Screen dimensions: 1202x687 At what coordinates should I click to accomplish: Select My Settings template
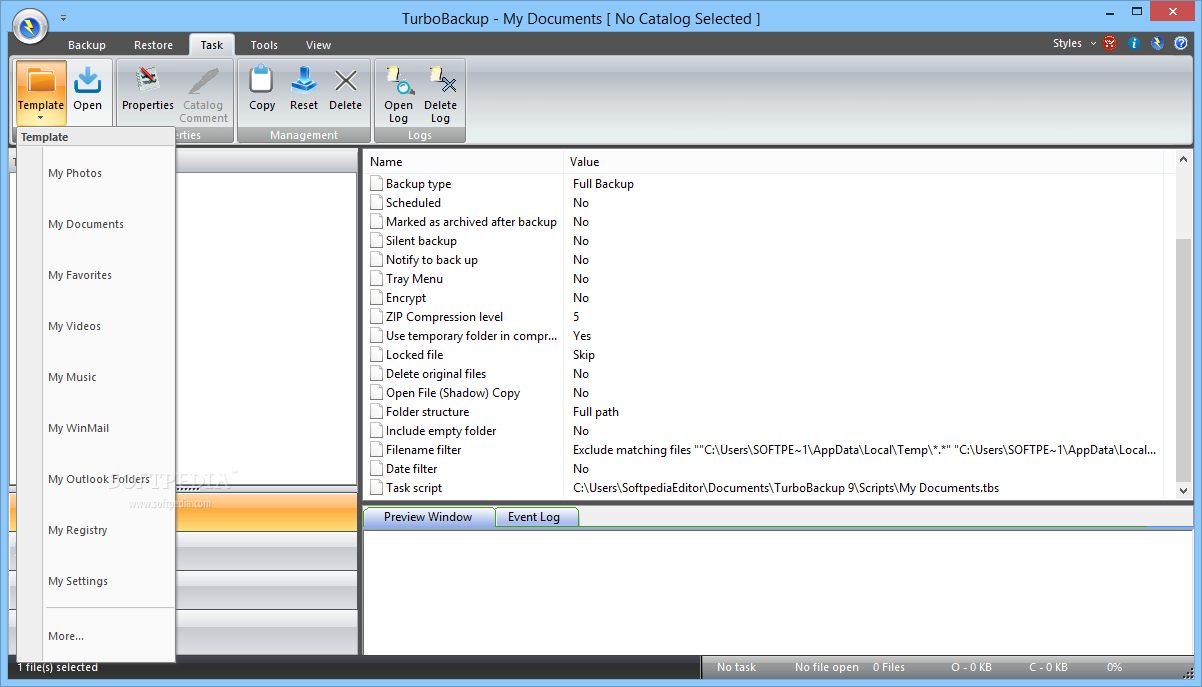97,581
